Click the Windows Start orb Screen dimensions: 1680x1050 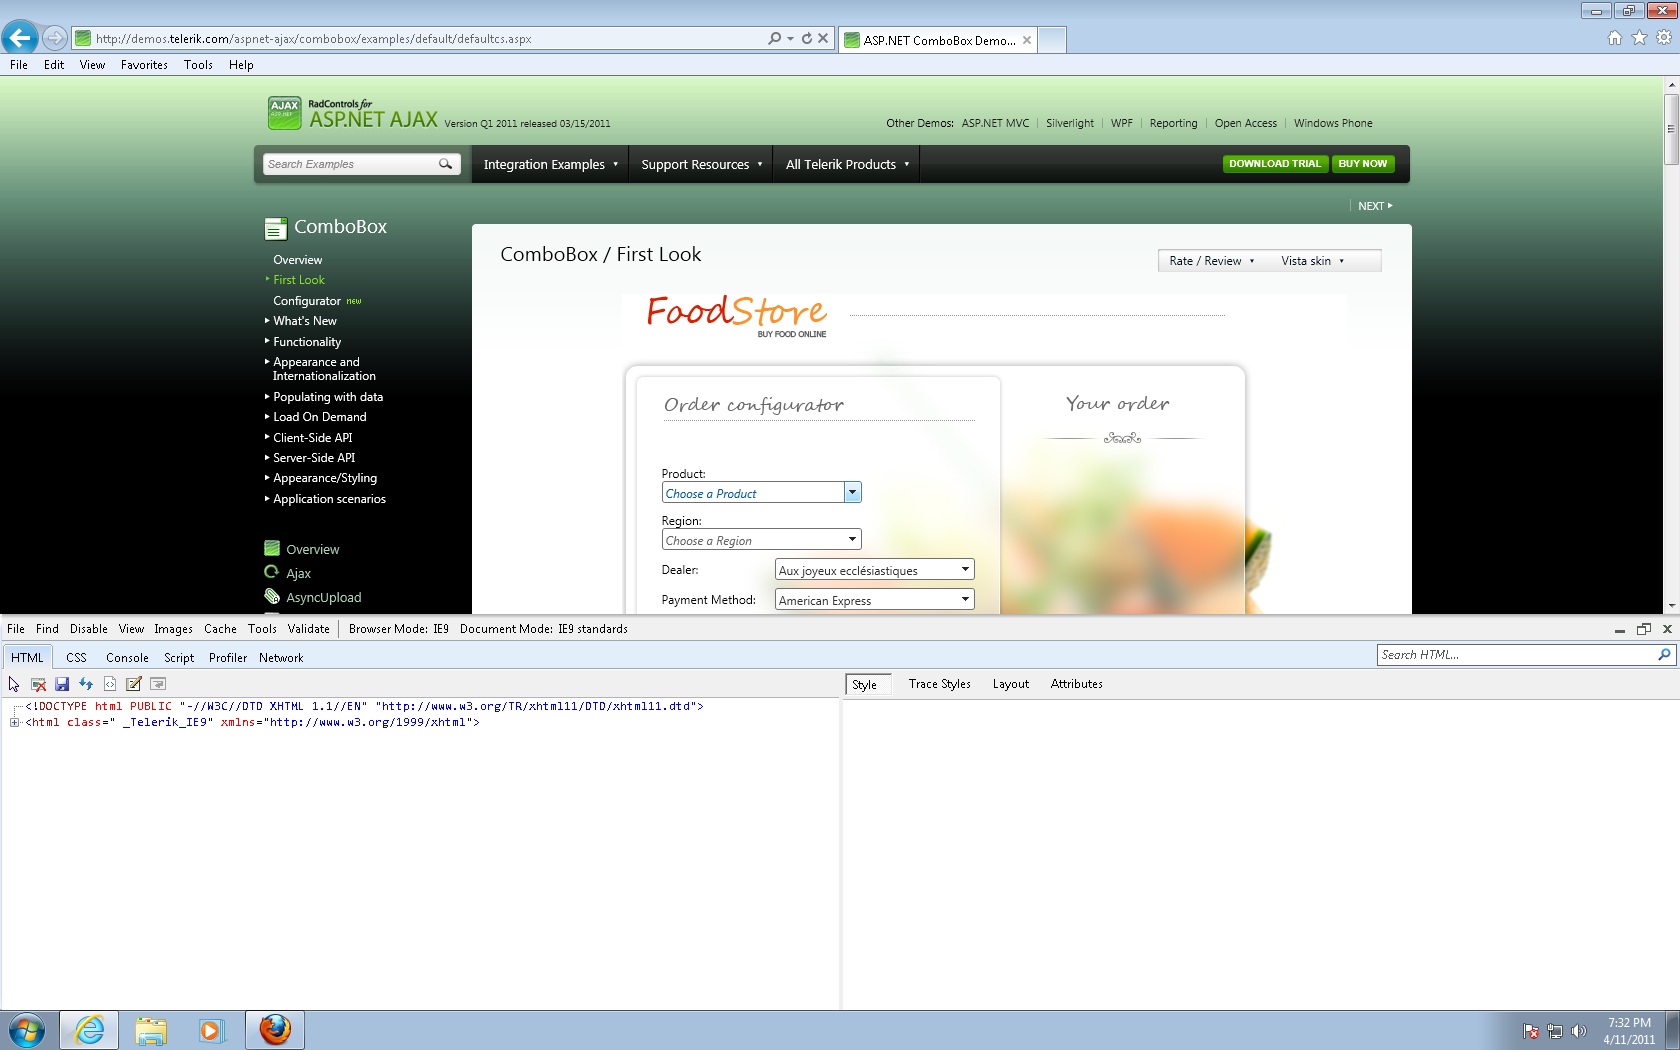tap(27, 1030)
